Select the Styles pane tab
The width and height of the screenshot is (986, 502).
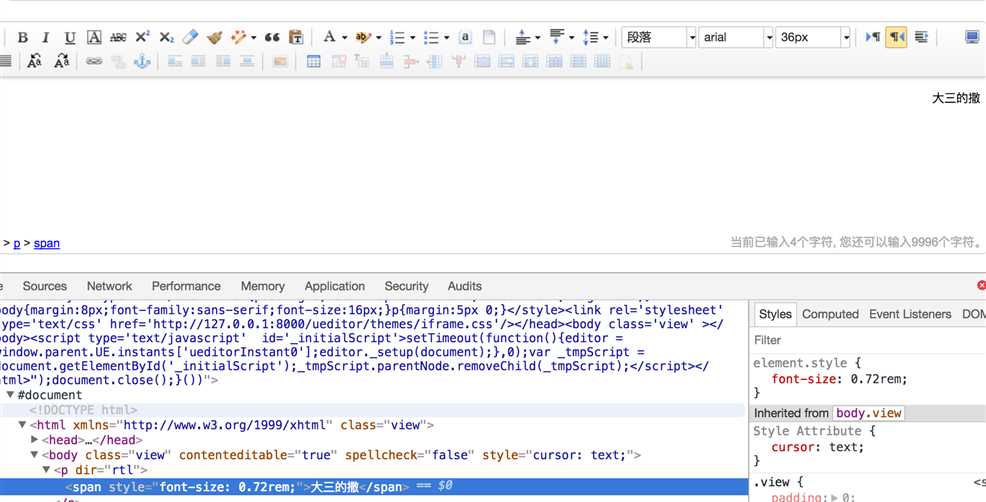[775, 315]
